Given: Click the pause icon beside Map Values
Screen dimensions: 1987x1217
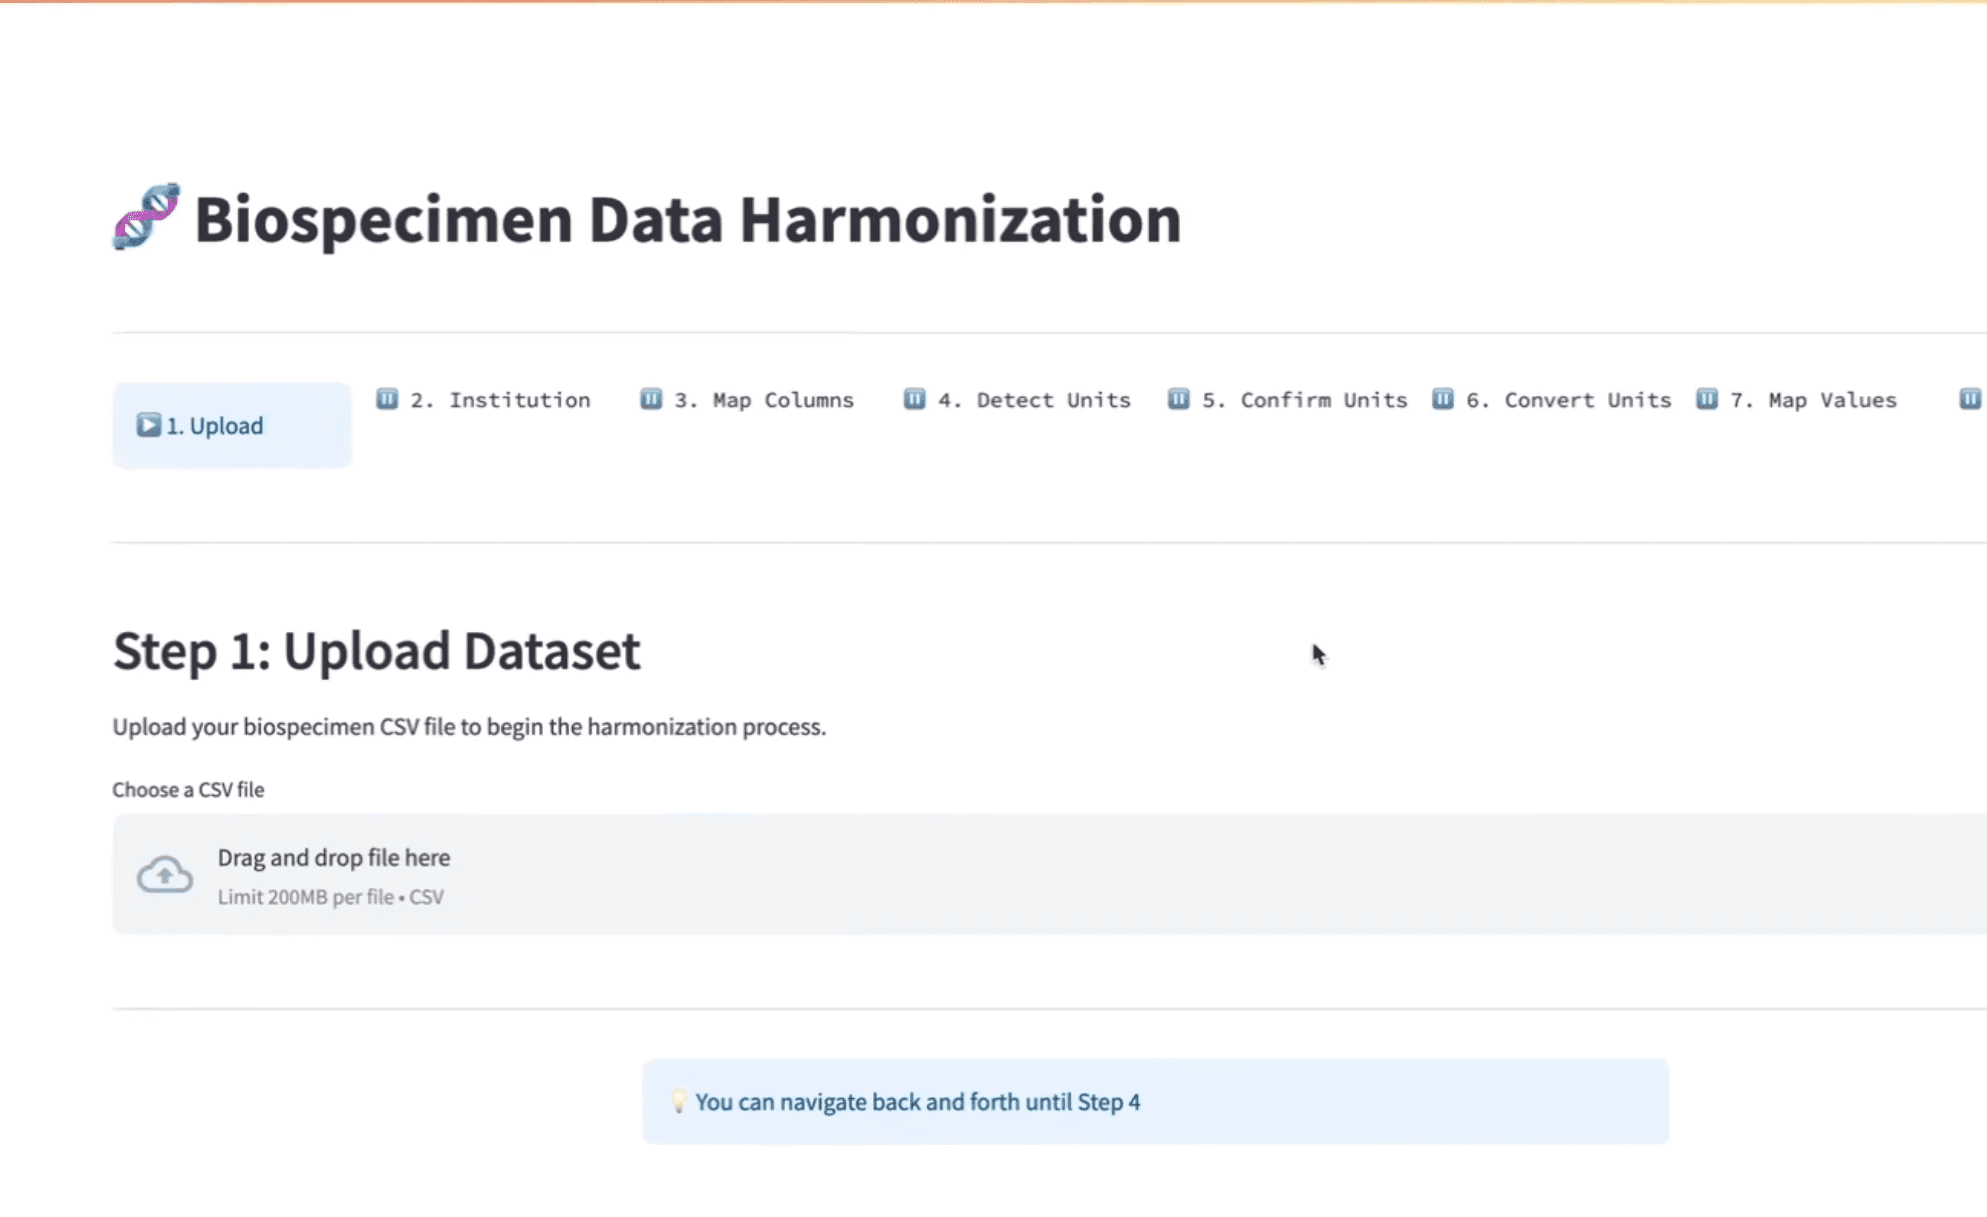Looking at the screenshot, I should pos(1707,399).
